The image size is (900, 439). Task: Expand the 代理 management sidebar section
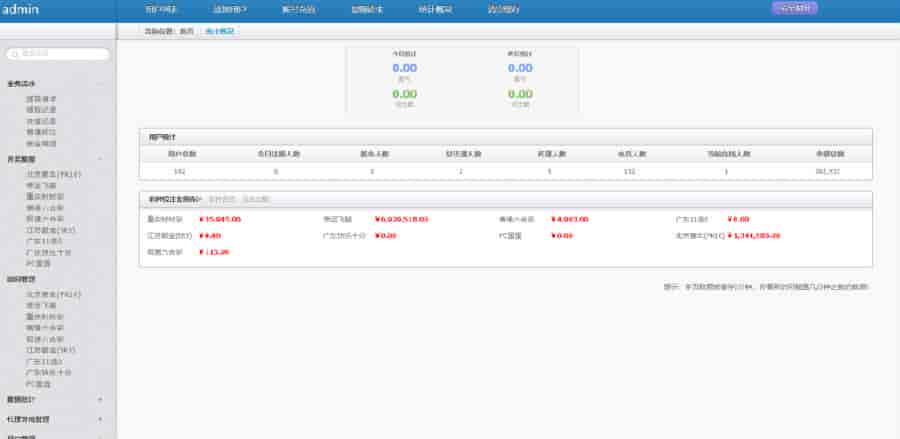pyautogui.click(x=100, y=419)
